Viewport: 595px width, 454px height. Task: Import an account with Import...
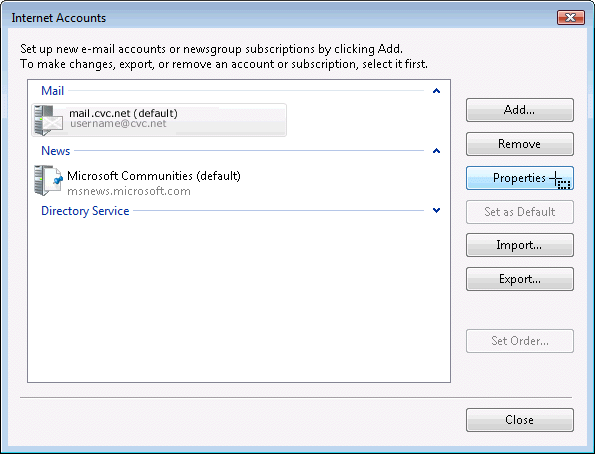pyautogui.click(x=519, y=245)
